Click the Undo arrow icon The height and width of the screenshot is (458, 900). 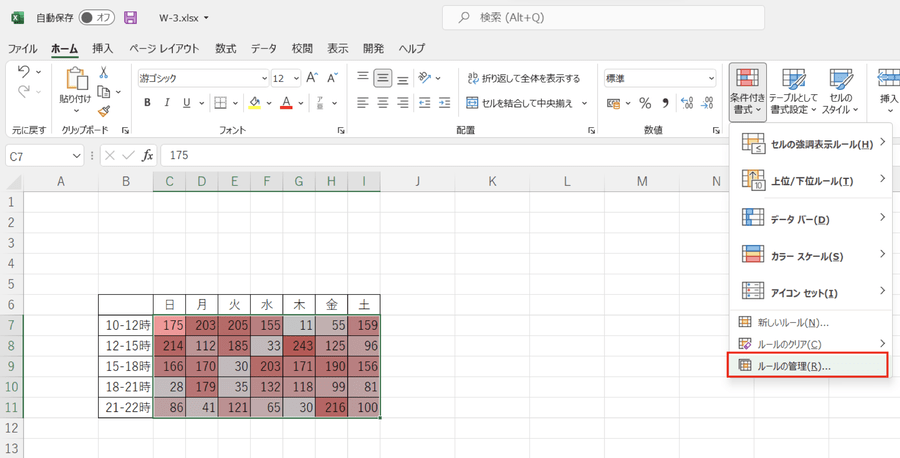[24, 71]
